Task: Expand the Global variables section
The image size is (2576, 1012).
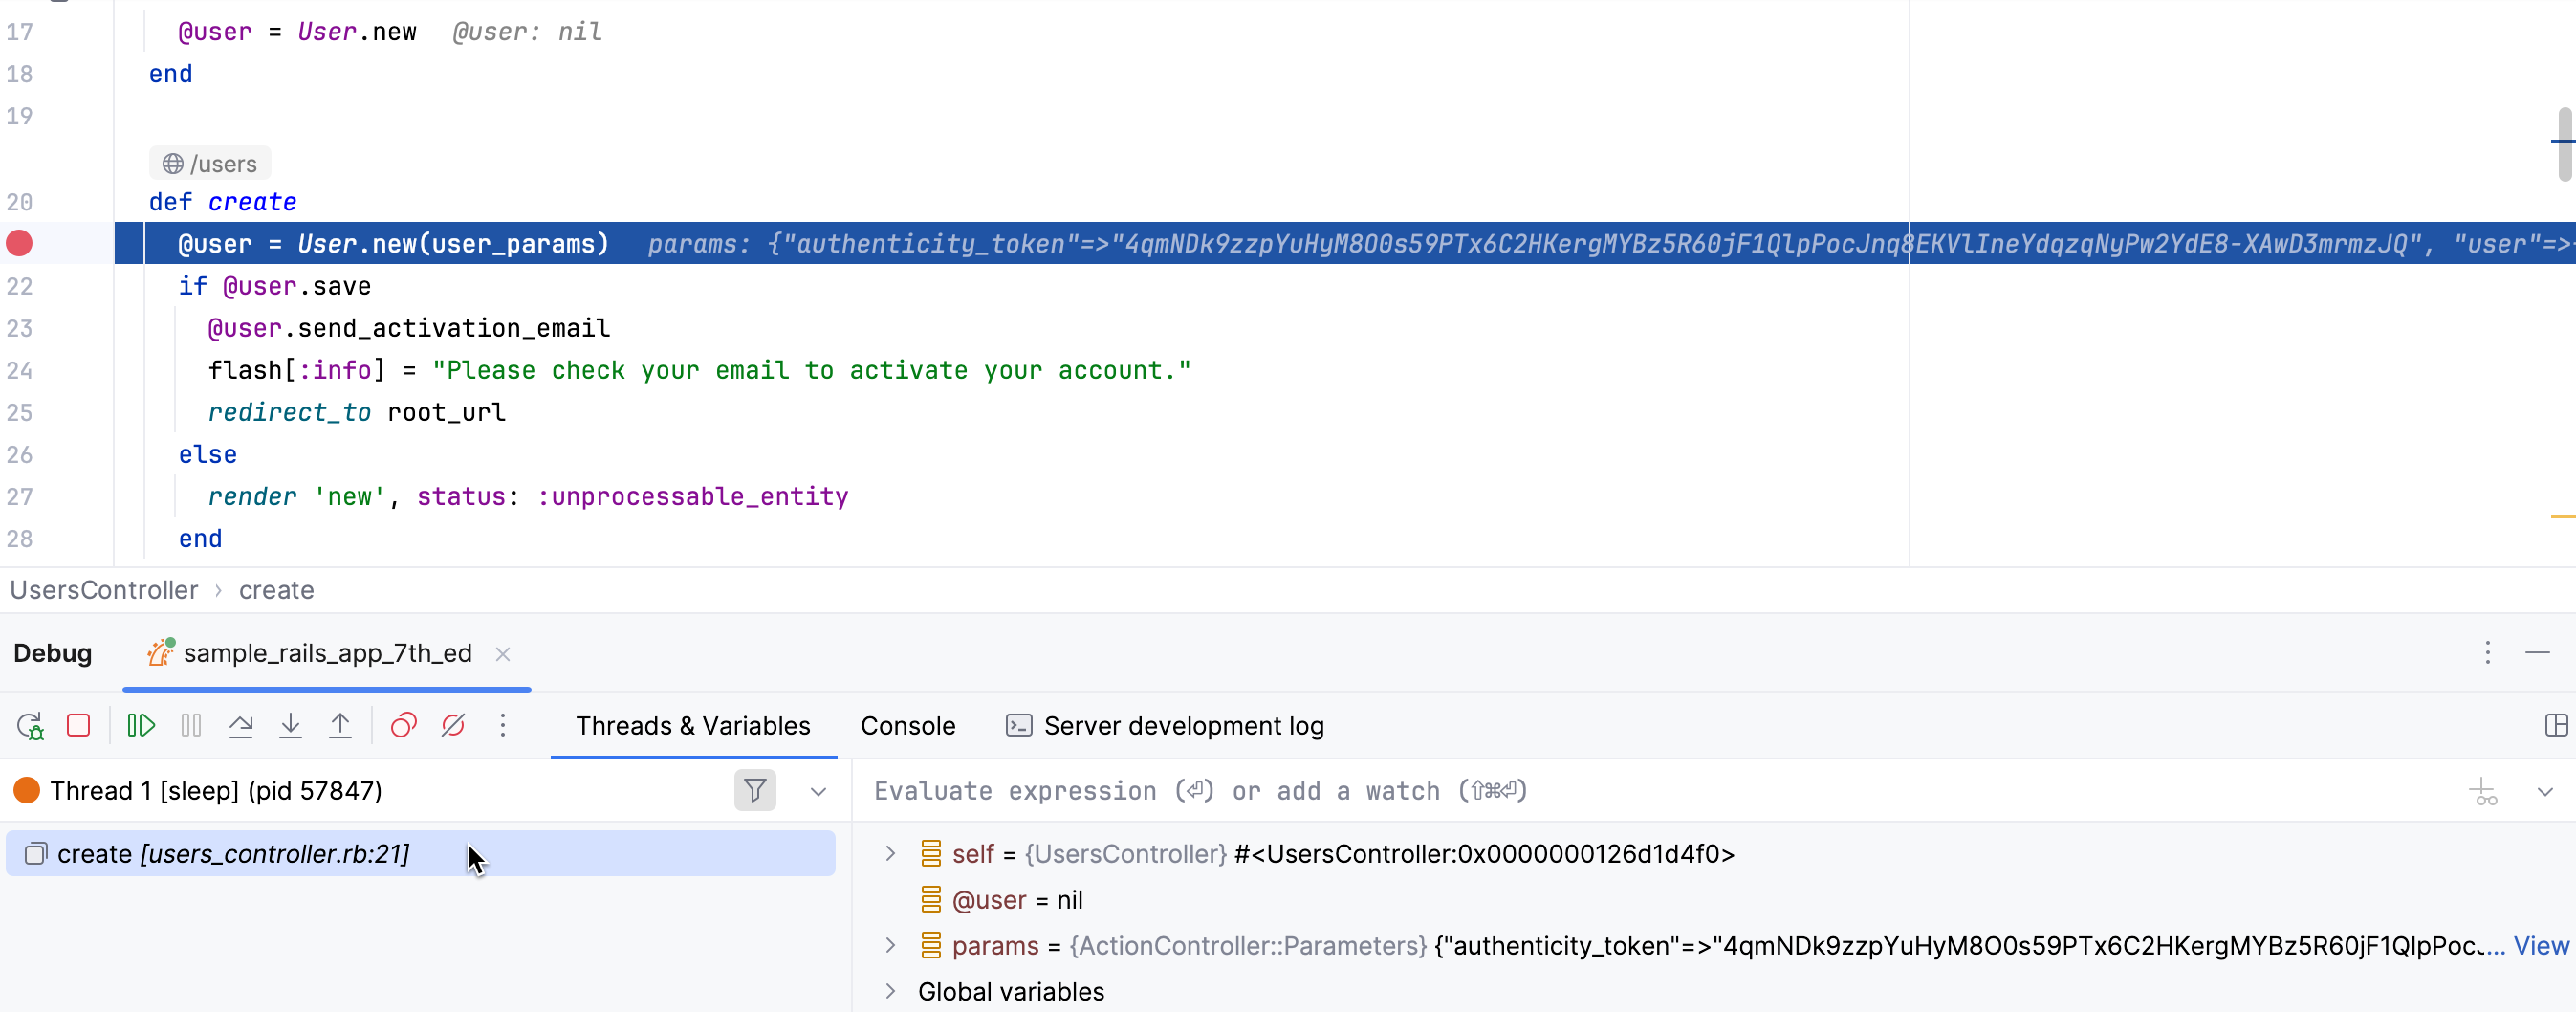Action: [890, 991]
